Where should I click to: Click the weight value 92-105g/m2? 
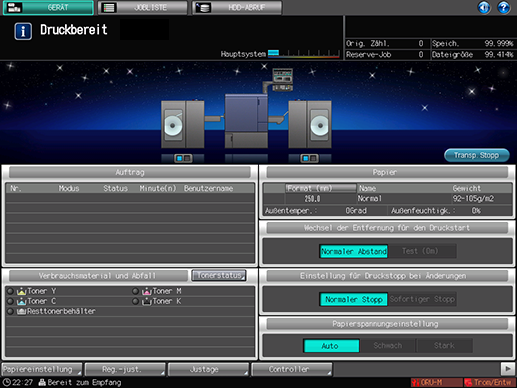[x=473, y=199]
